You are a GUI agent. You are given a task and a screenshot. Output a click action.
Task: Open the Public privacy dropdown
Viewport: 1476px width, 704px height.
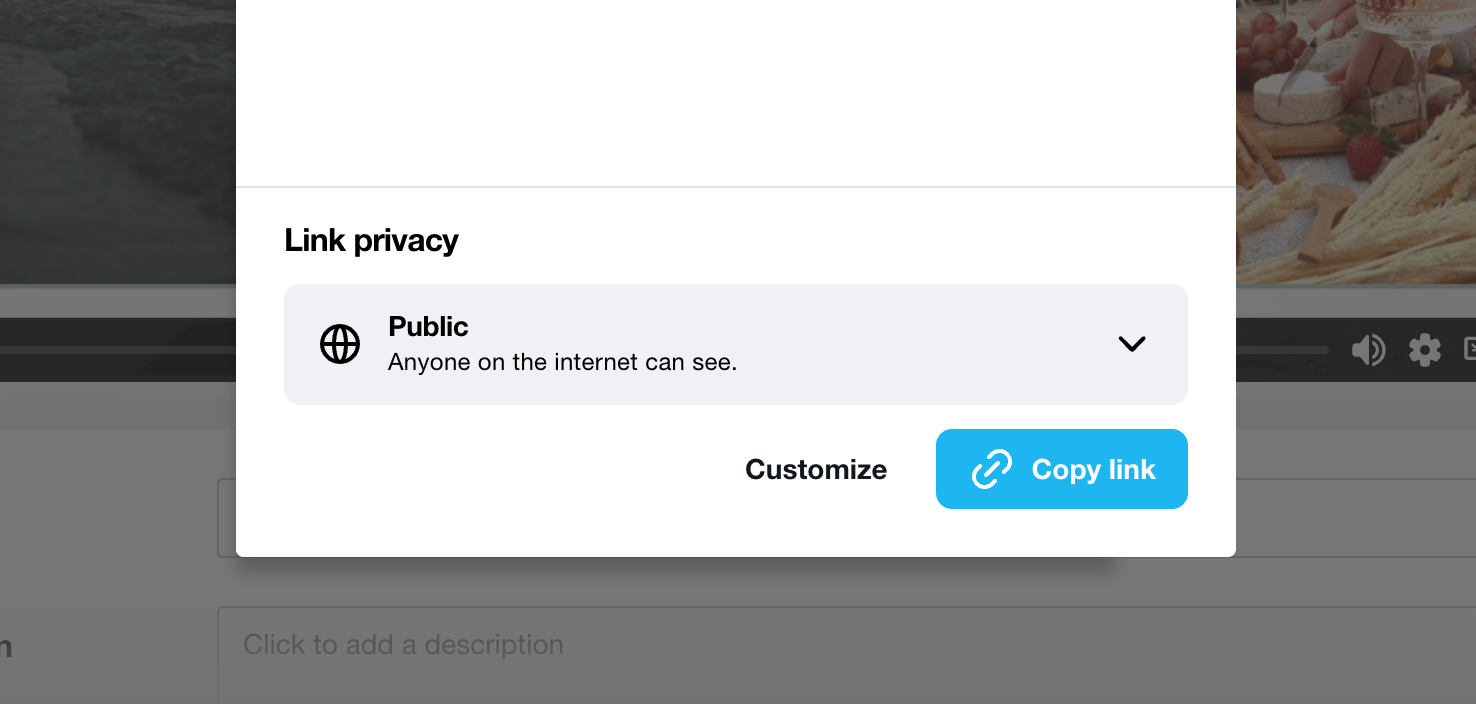(x=736, y=344)
